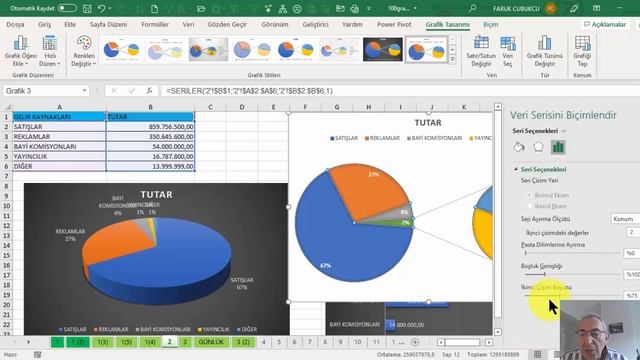Open the Grafik 3 name box dropdown

[84, 91]
